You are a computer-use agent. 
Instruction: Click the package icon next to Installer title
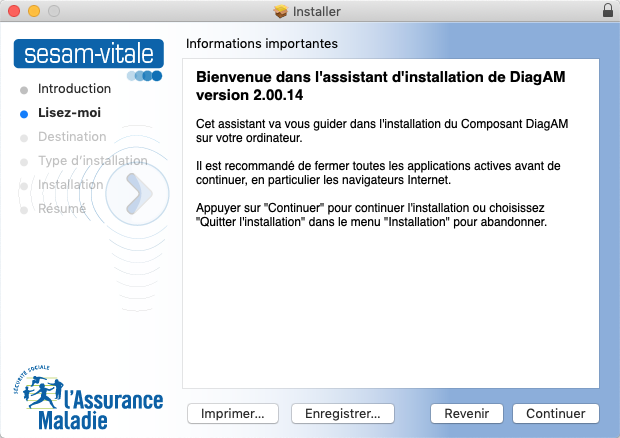pyautogui.click(x=280, y=11)
